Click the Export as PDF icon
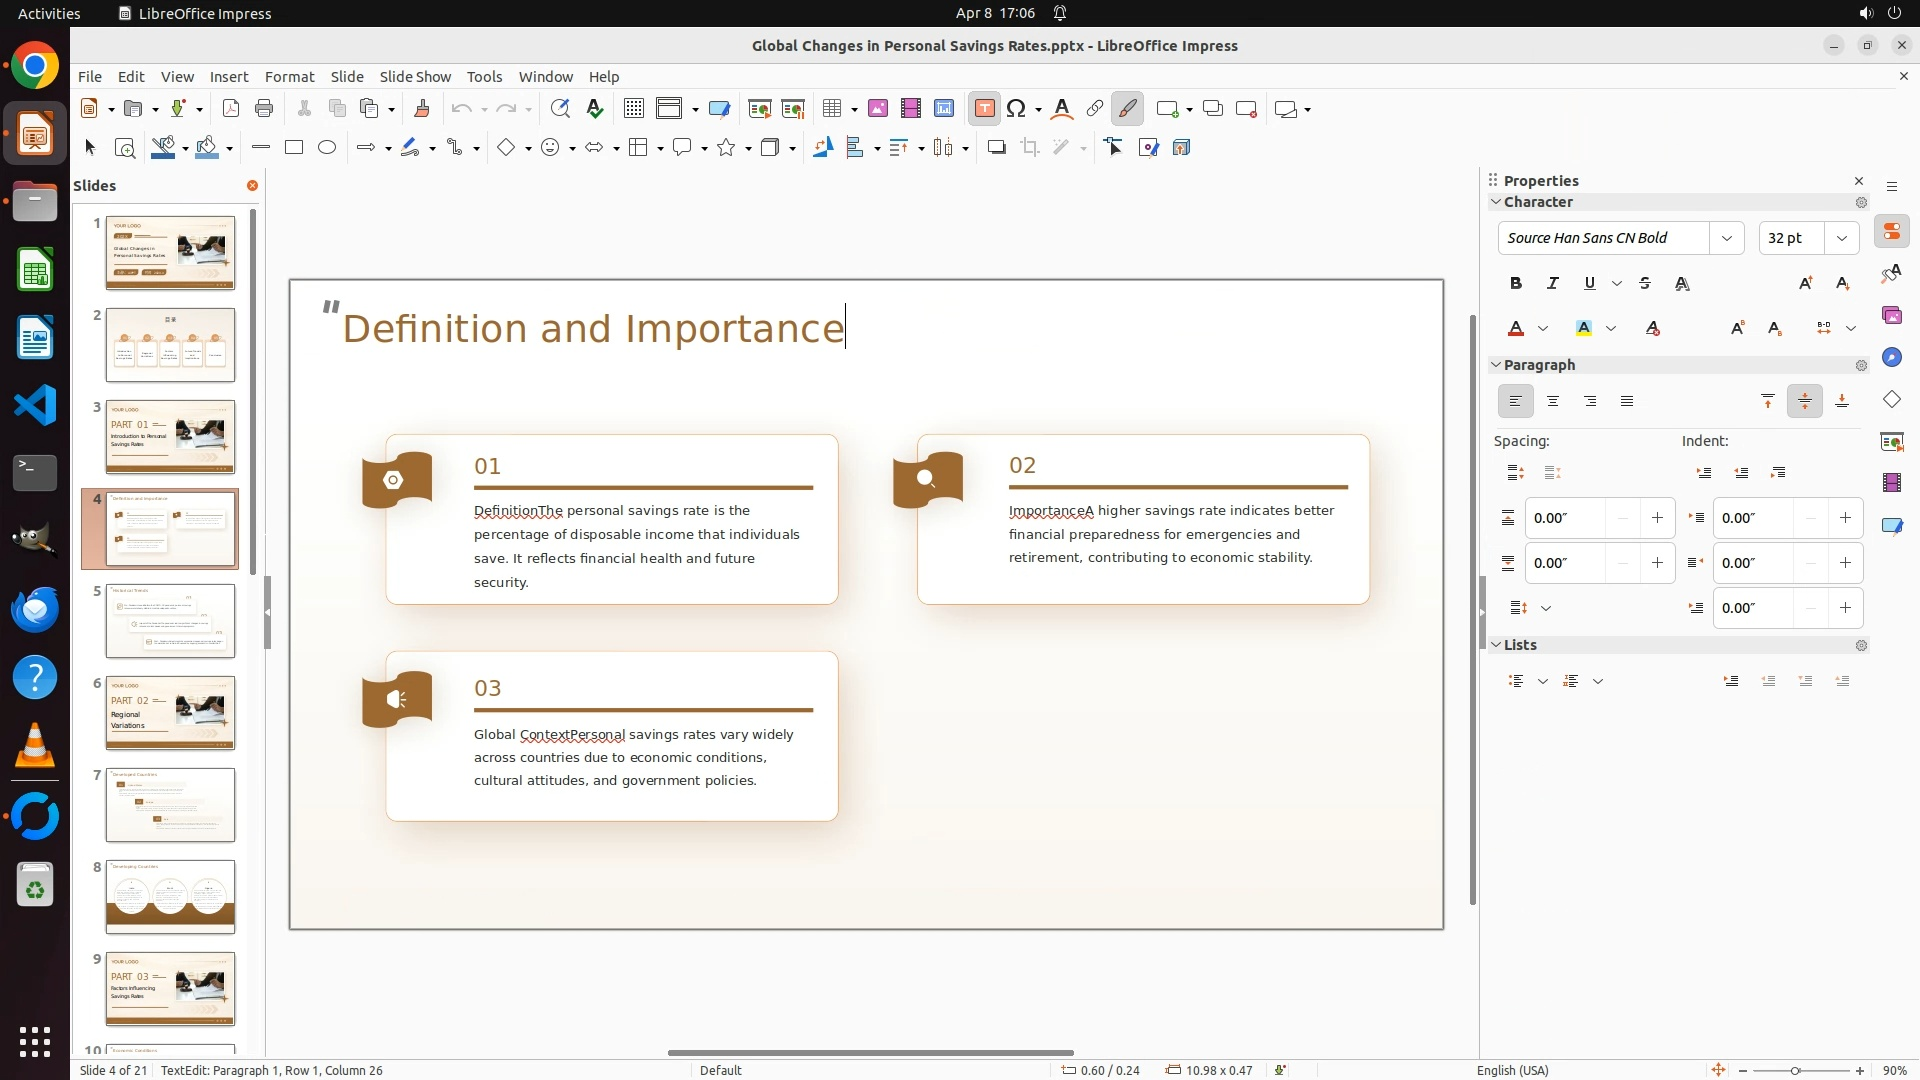Viewport: 1920px width, 1080px height. 231,109
